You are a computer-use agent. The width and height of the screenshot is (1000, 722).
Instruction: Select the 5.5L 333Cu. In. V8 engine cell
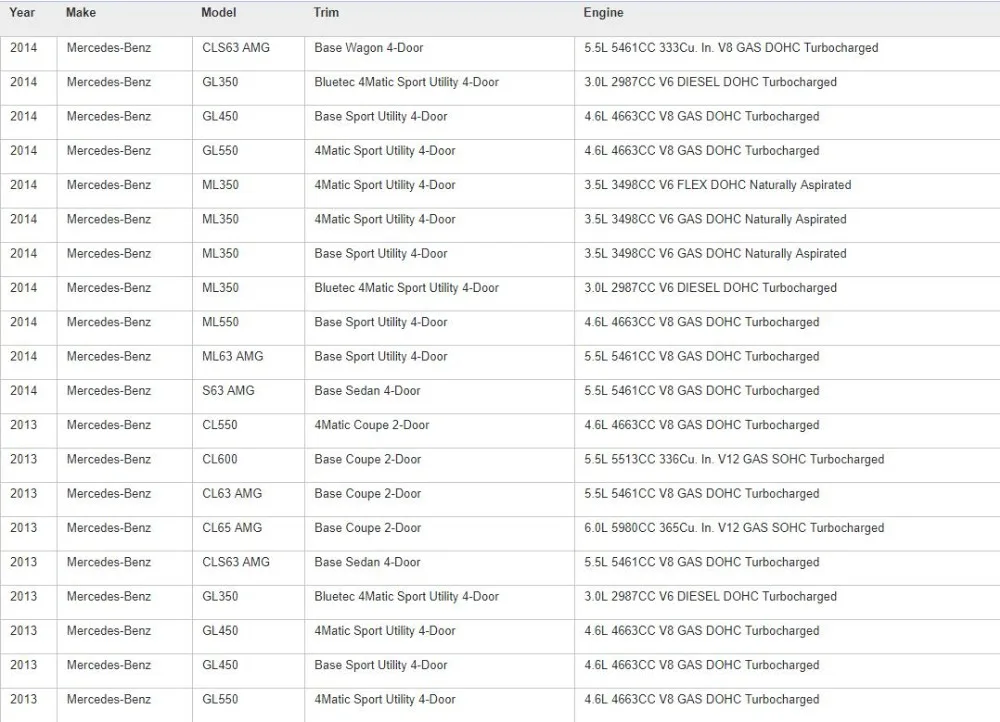click(x=787, y=54)
